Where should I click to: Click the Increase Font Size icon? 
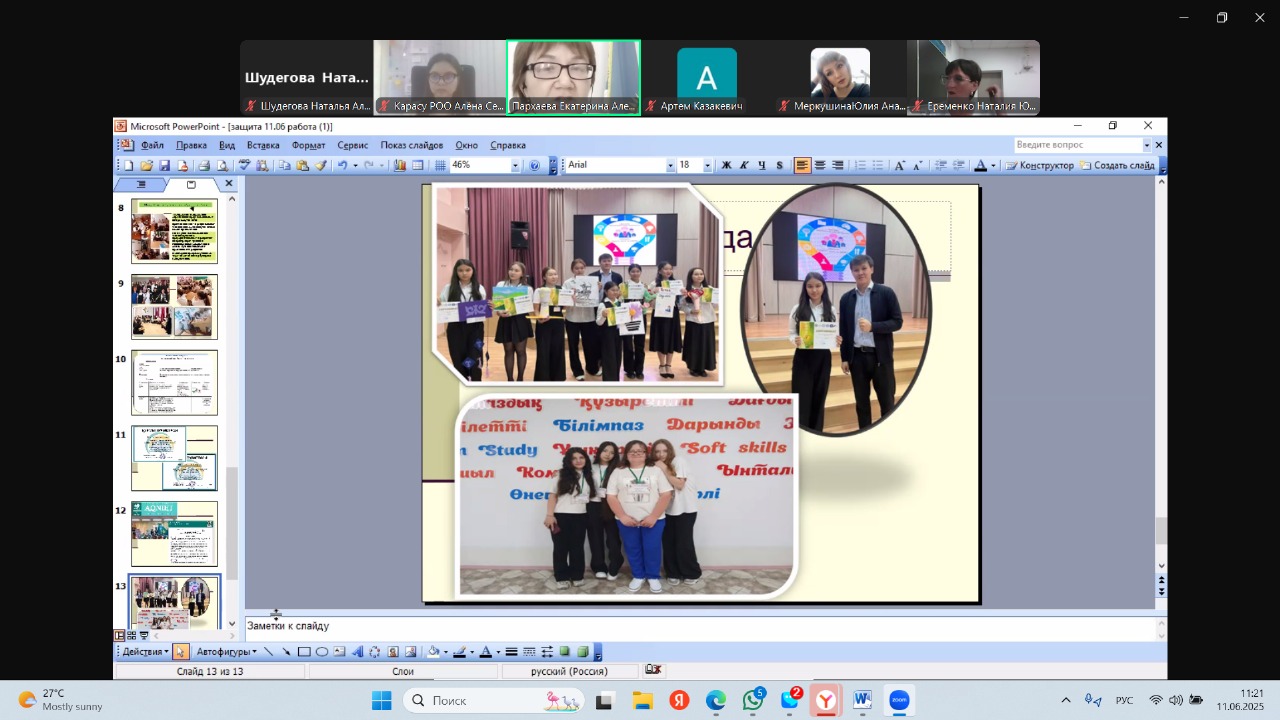click(899, 166)
